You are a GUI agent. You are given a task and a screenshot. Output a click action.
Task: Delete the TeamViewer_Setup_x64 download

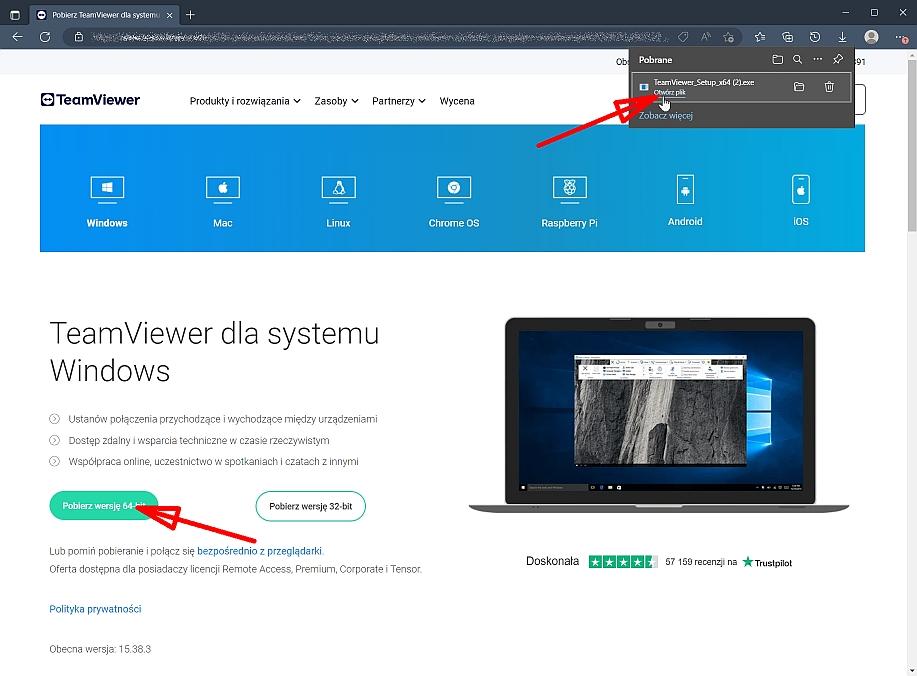tap(829, 87)
